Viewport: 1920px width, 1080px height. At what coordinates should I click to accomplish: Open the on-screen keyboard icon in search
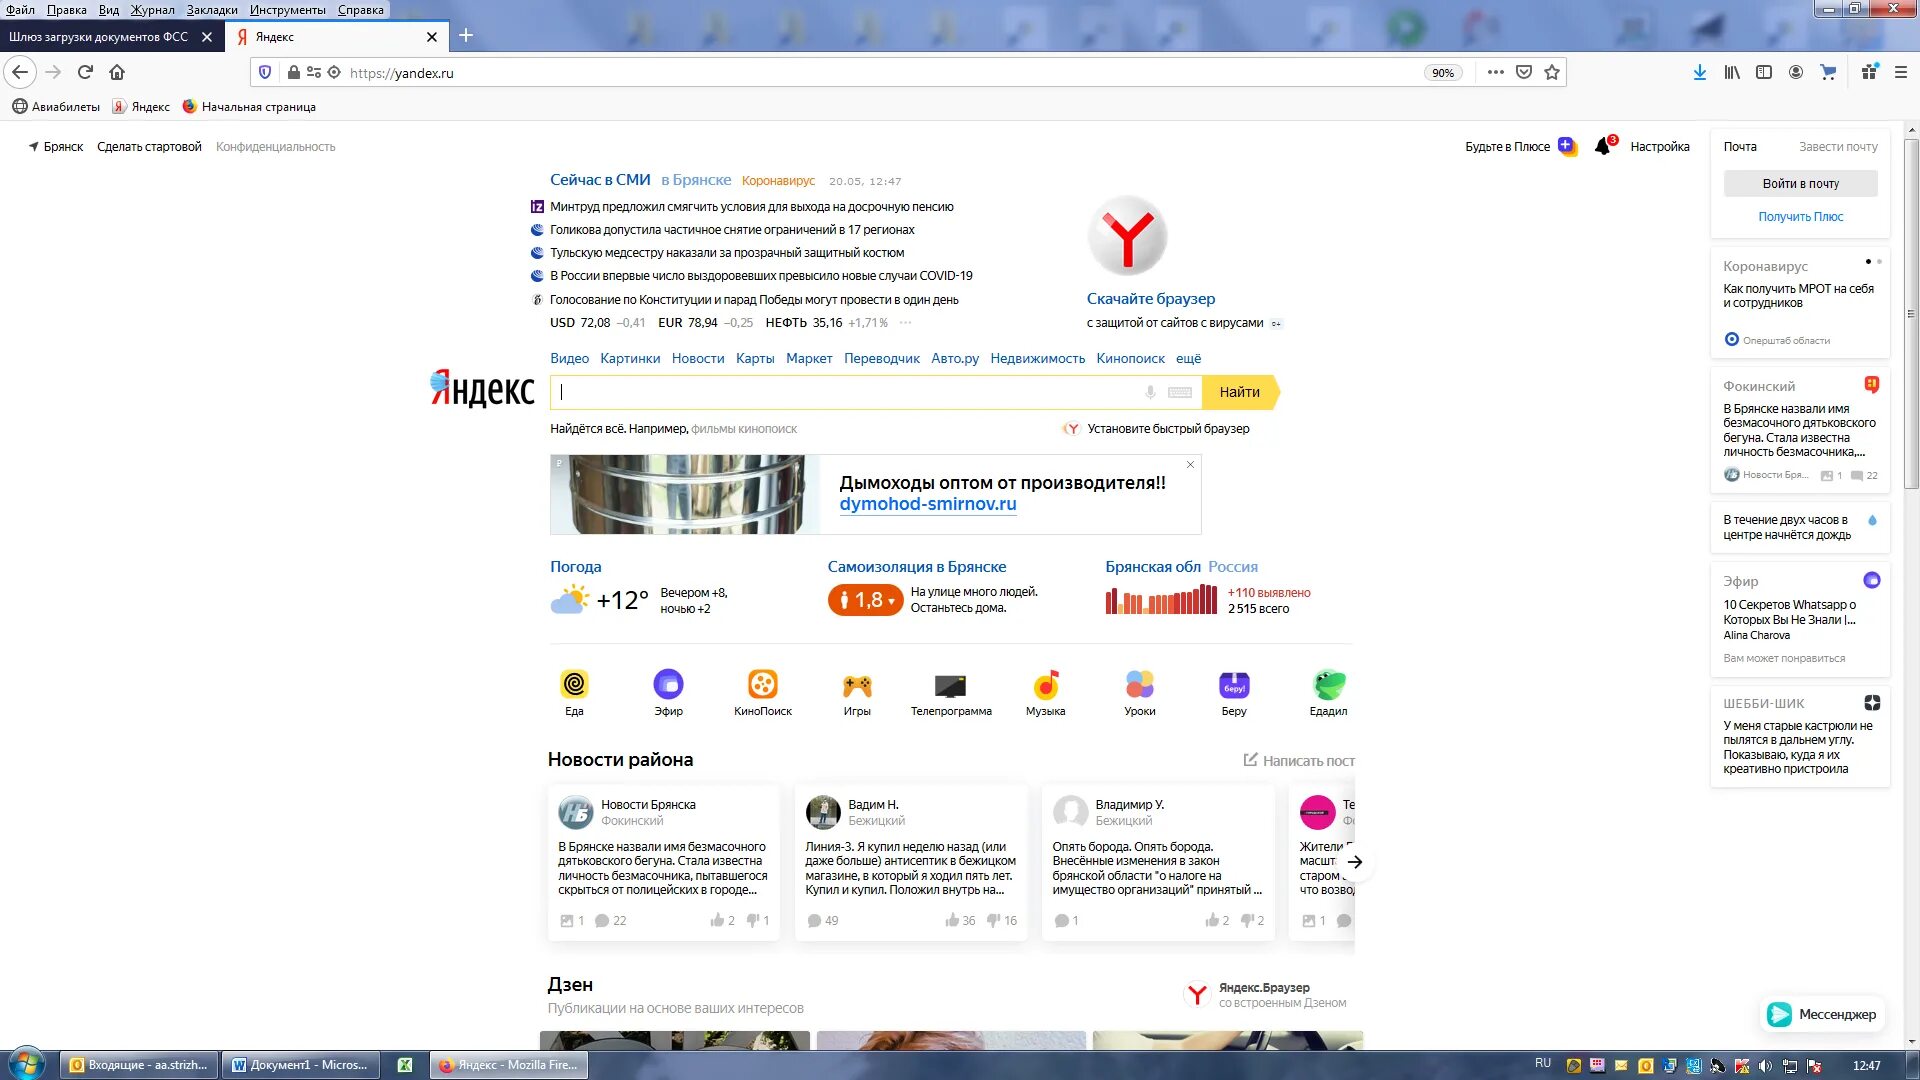pos(1180,393)
